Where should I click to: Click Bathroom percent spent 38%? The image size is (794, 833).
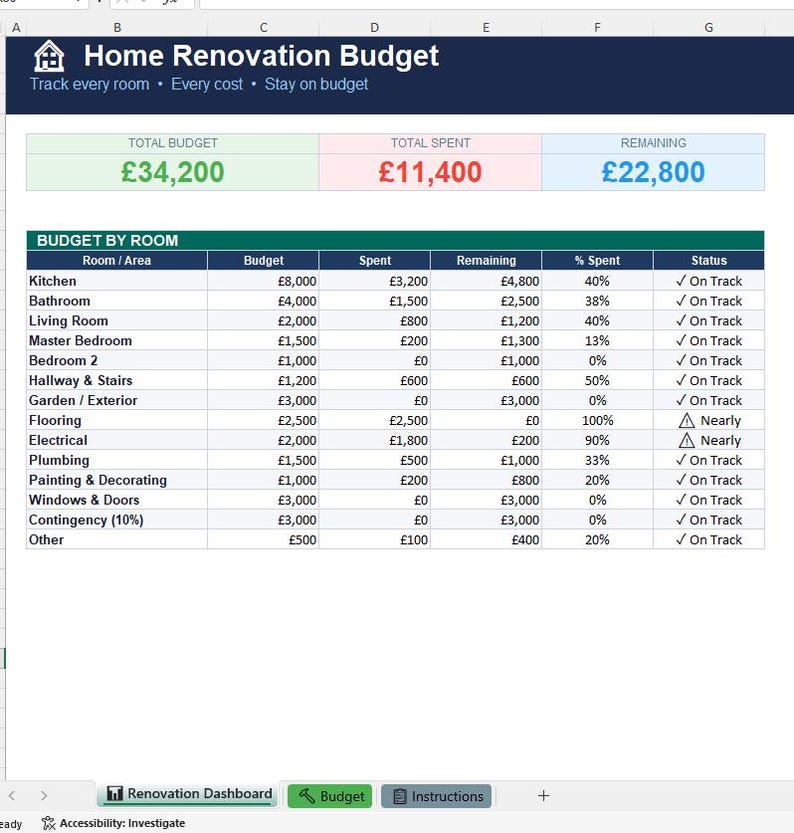[597, 301]
